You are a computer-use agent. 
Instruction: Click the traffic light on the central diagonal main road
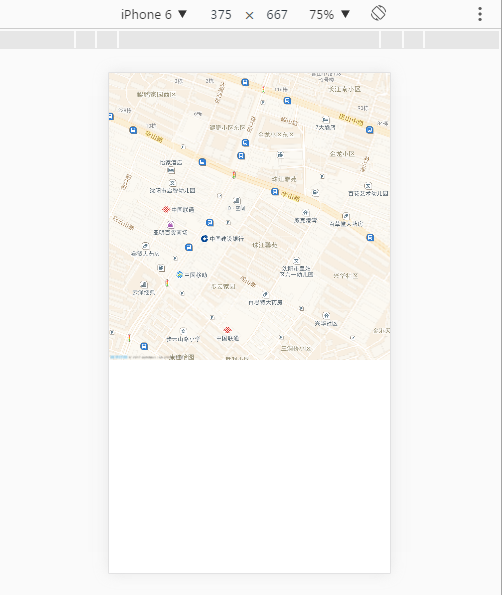[234, 175]
